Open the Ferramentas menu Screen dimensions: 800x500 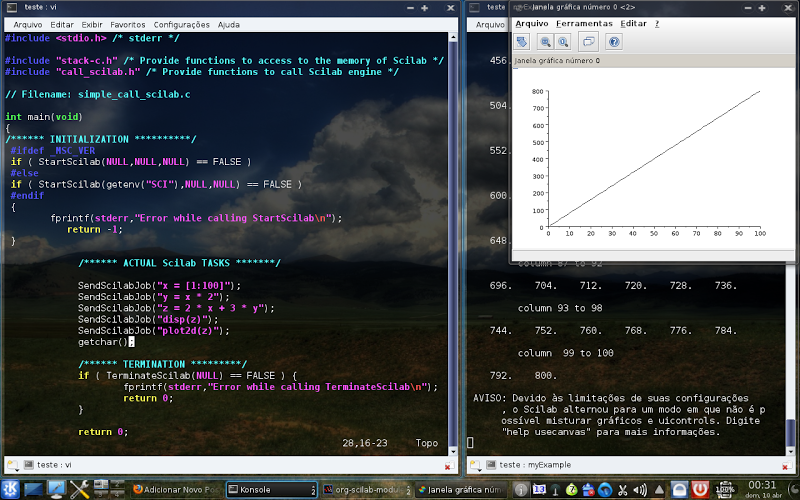(x=584, y=23)
